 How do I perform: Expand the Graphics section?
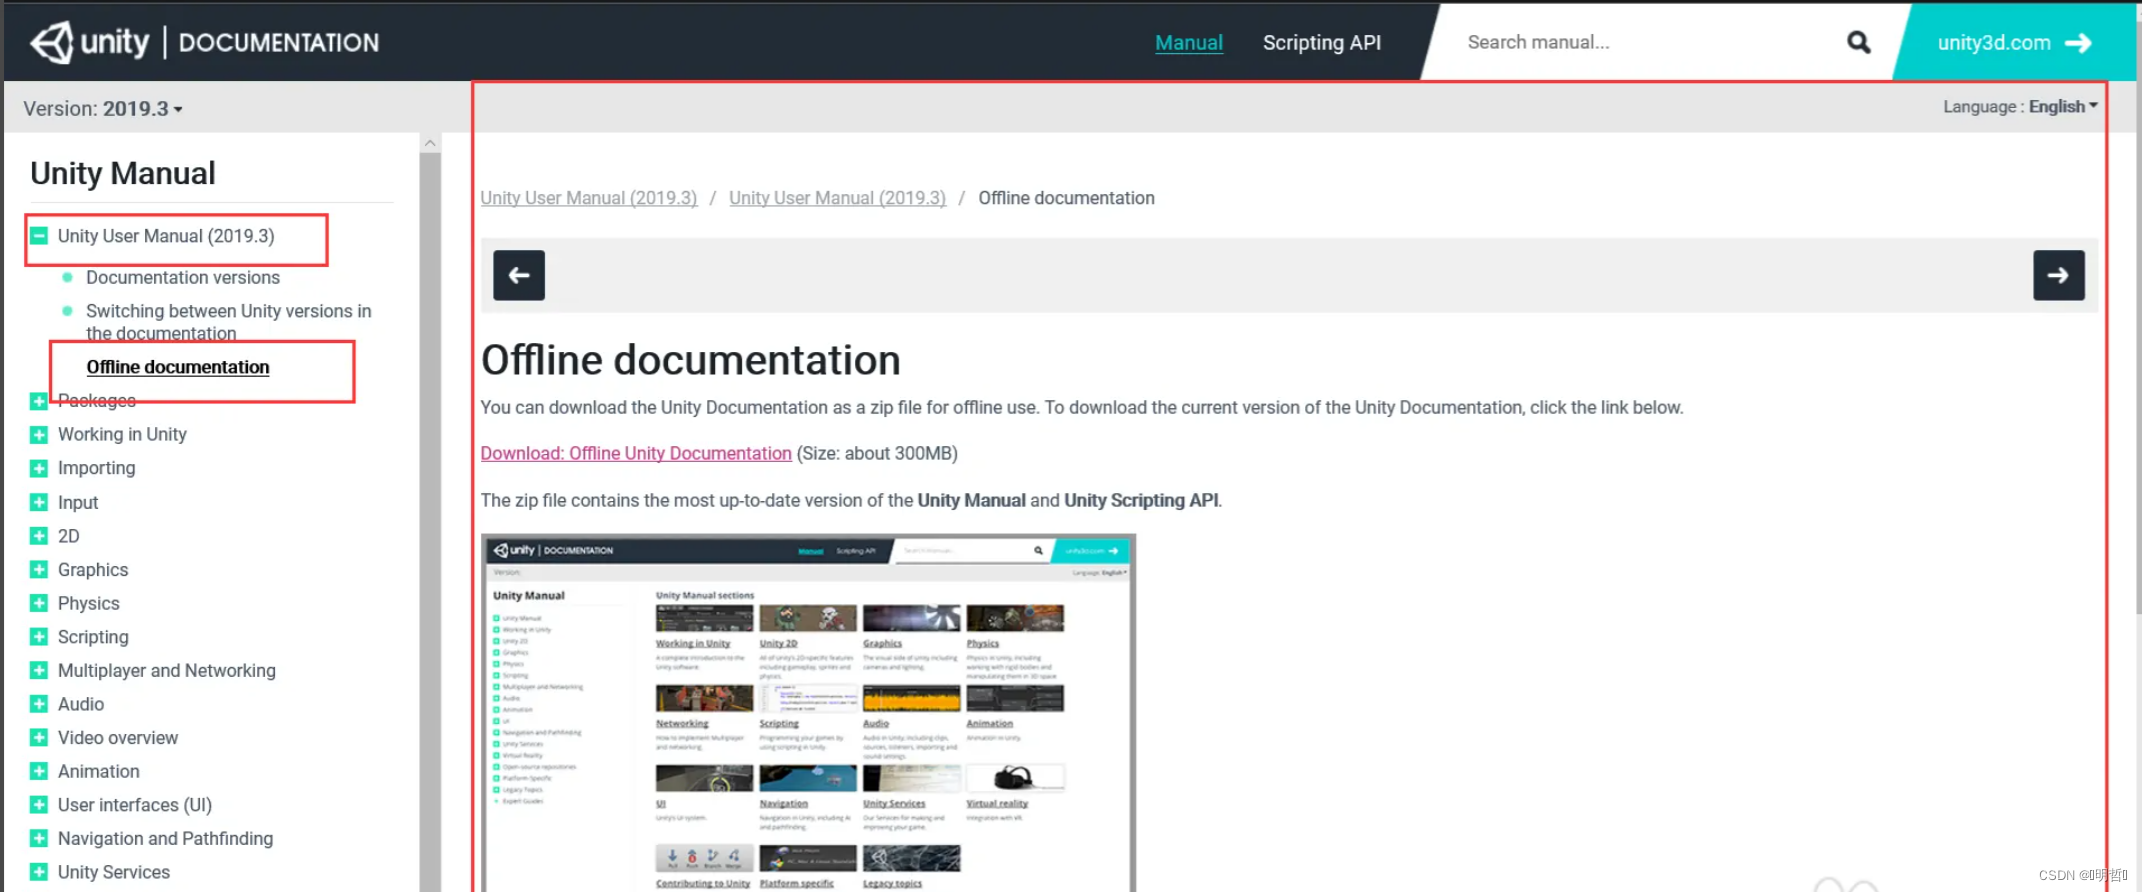click(x=39, y=570)
